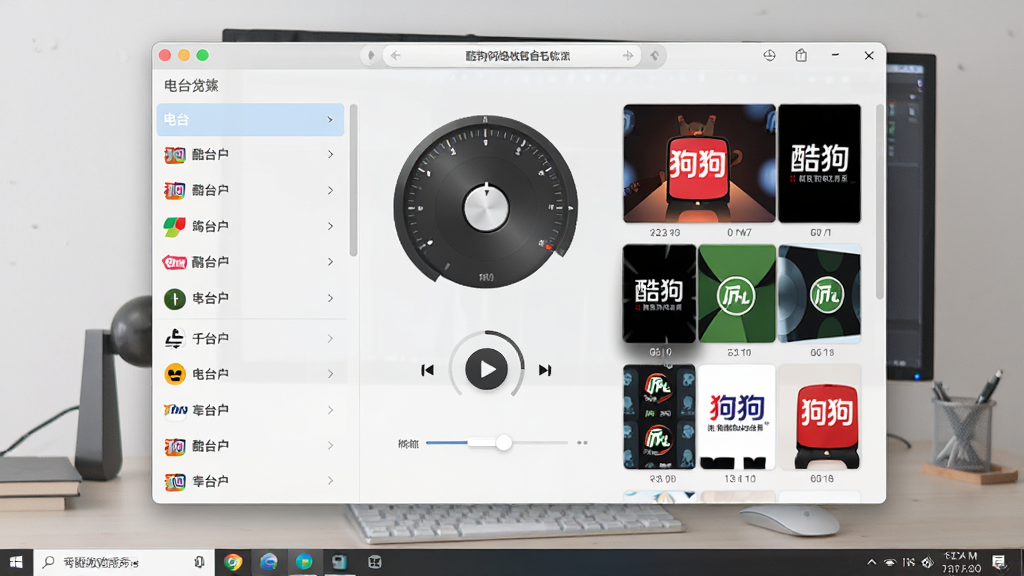The image size is (1024, 576).
Task: Expand the chevron of the green-red leaf row
Action: (330, 226)
